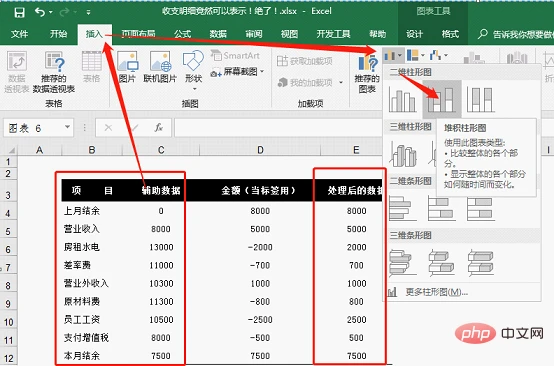Click the formula bar cancel X icon
Image resolution: width=554 pixels, height=366 pixels.
click(x=108, y=128)
